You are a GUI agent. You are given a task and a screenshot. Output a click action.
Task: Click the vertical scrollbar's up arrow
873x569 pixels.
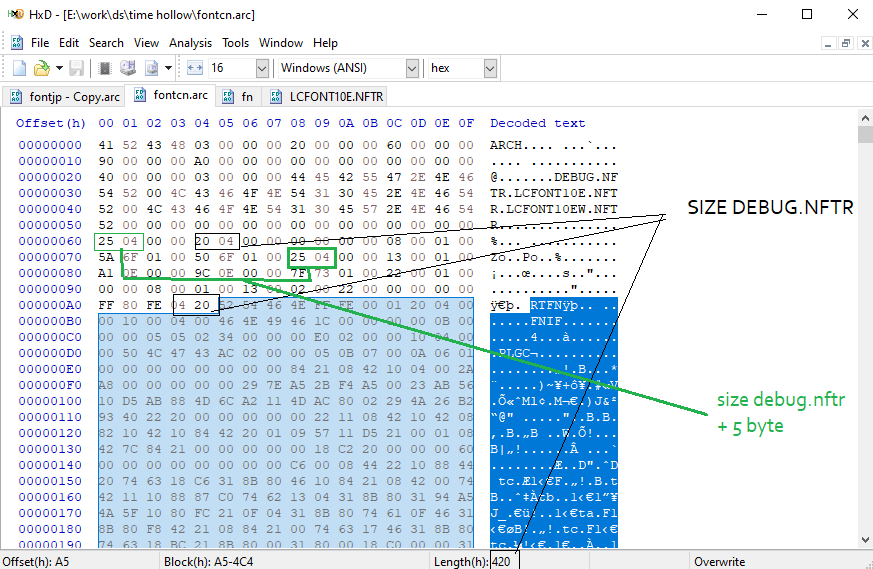(865, 118)
